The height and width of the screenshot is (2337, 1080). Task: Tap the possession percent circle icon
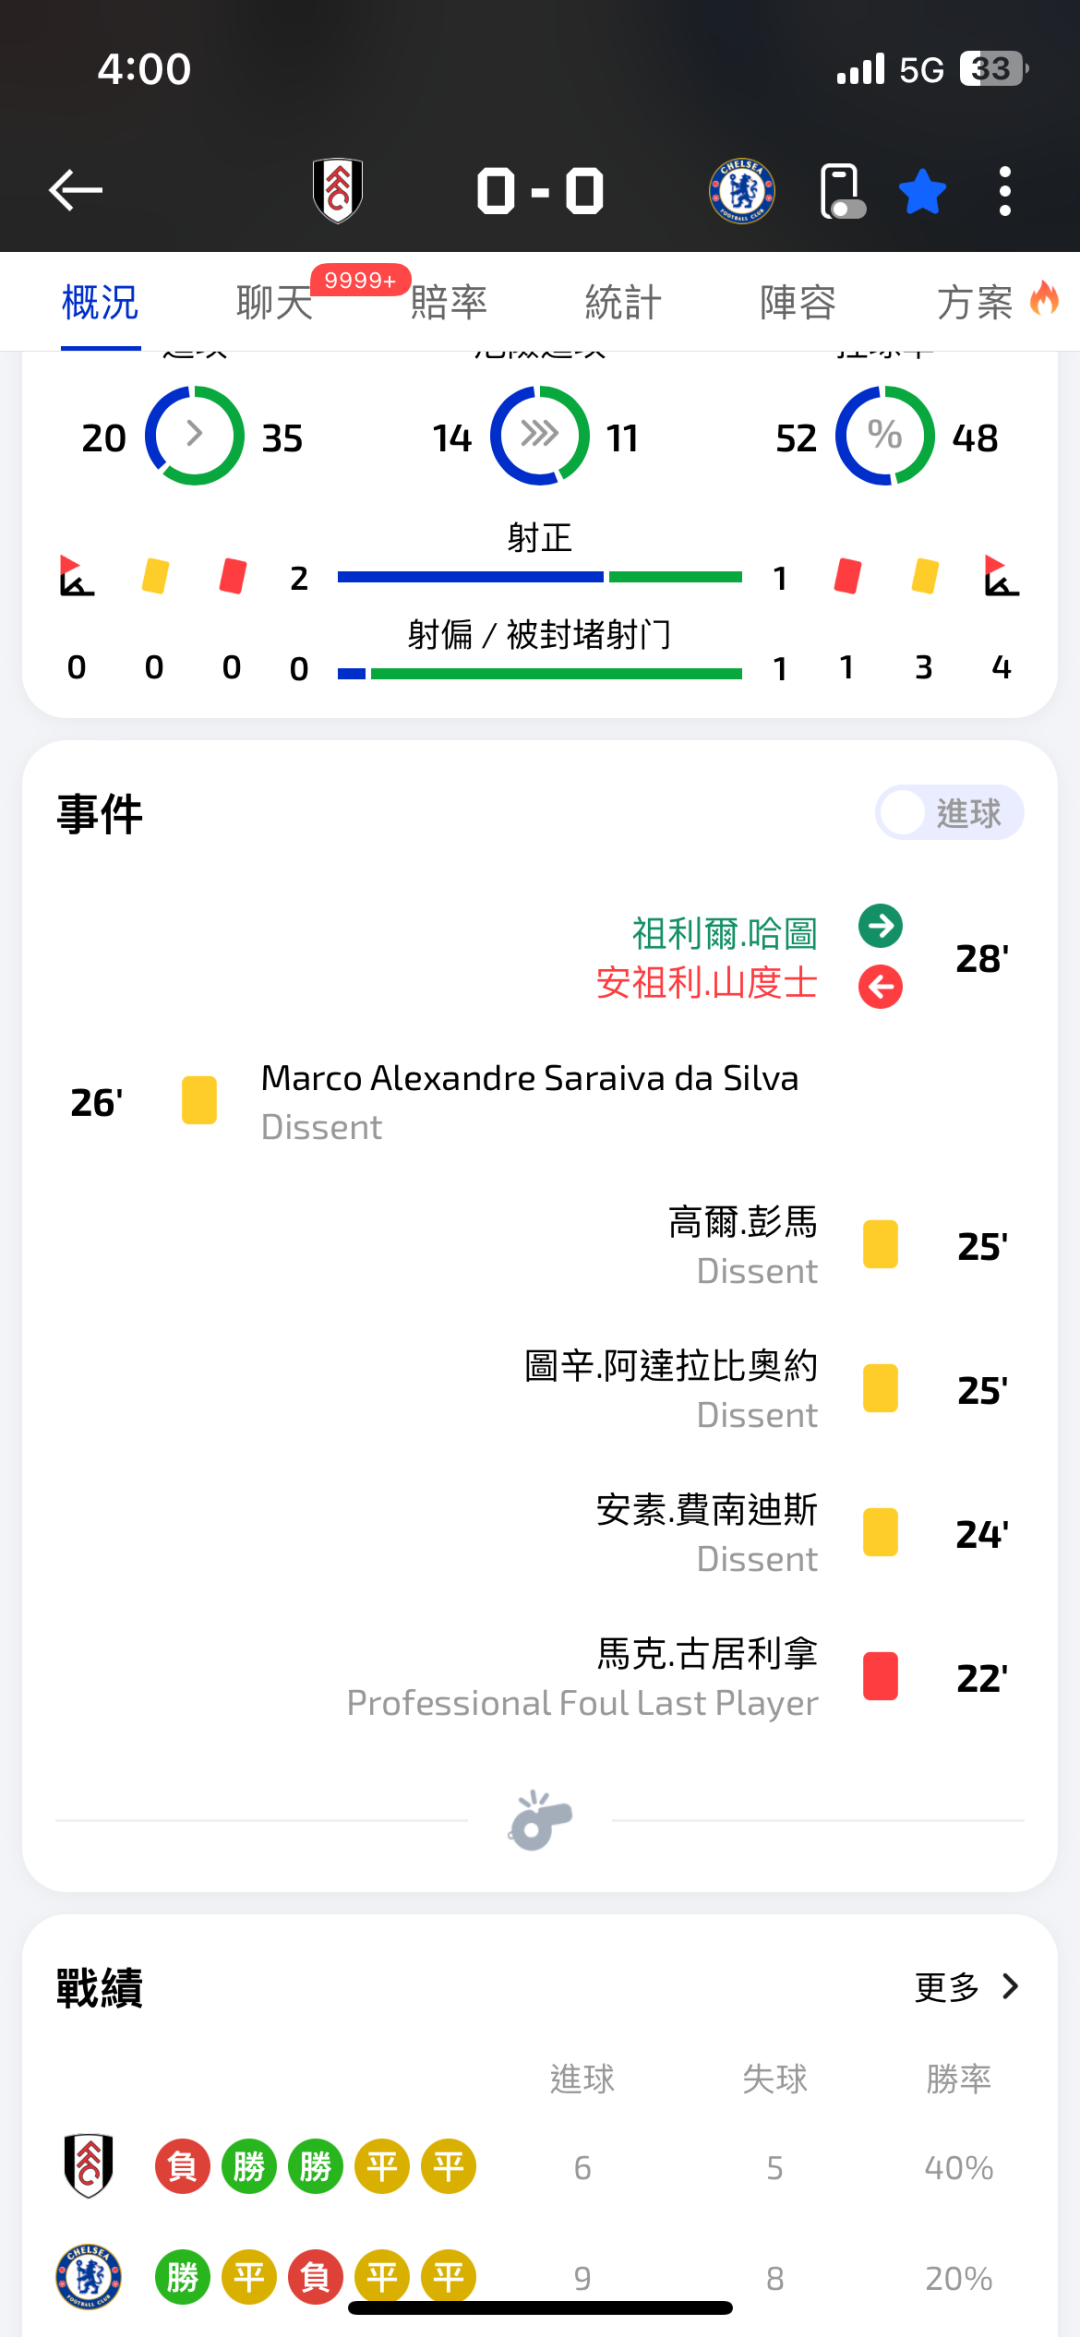[x=885, y=436]
